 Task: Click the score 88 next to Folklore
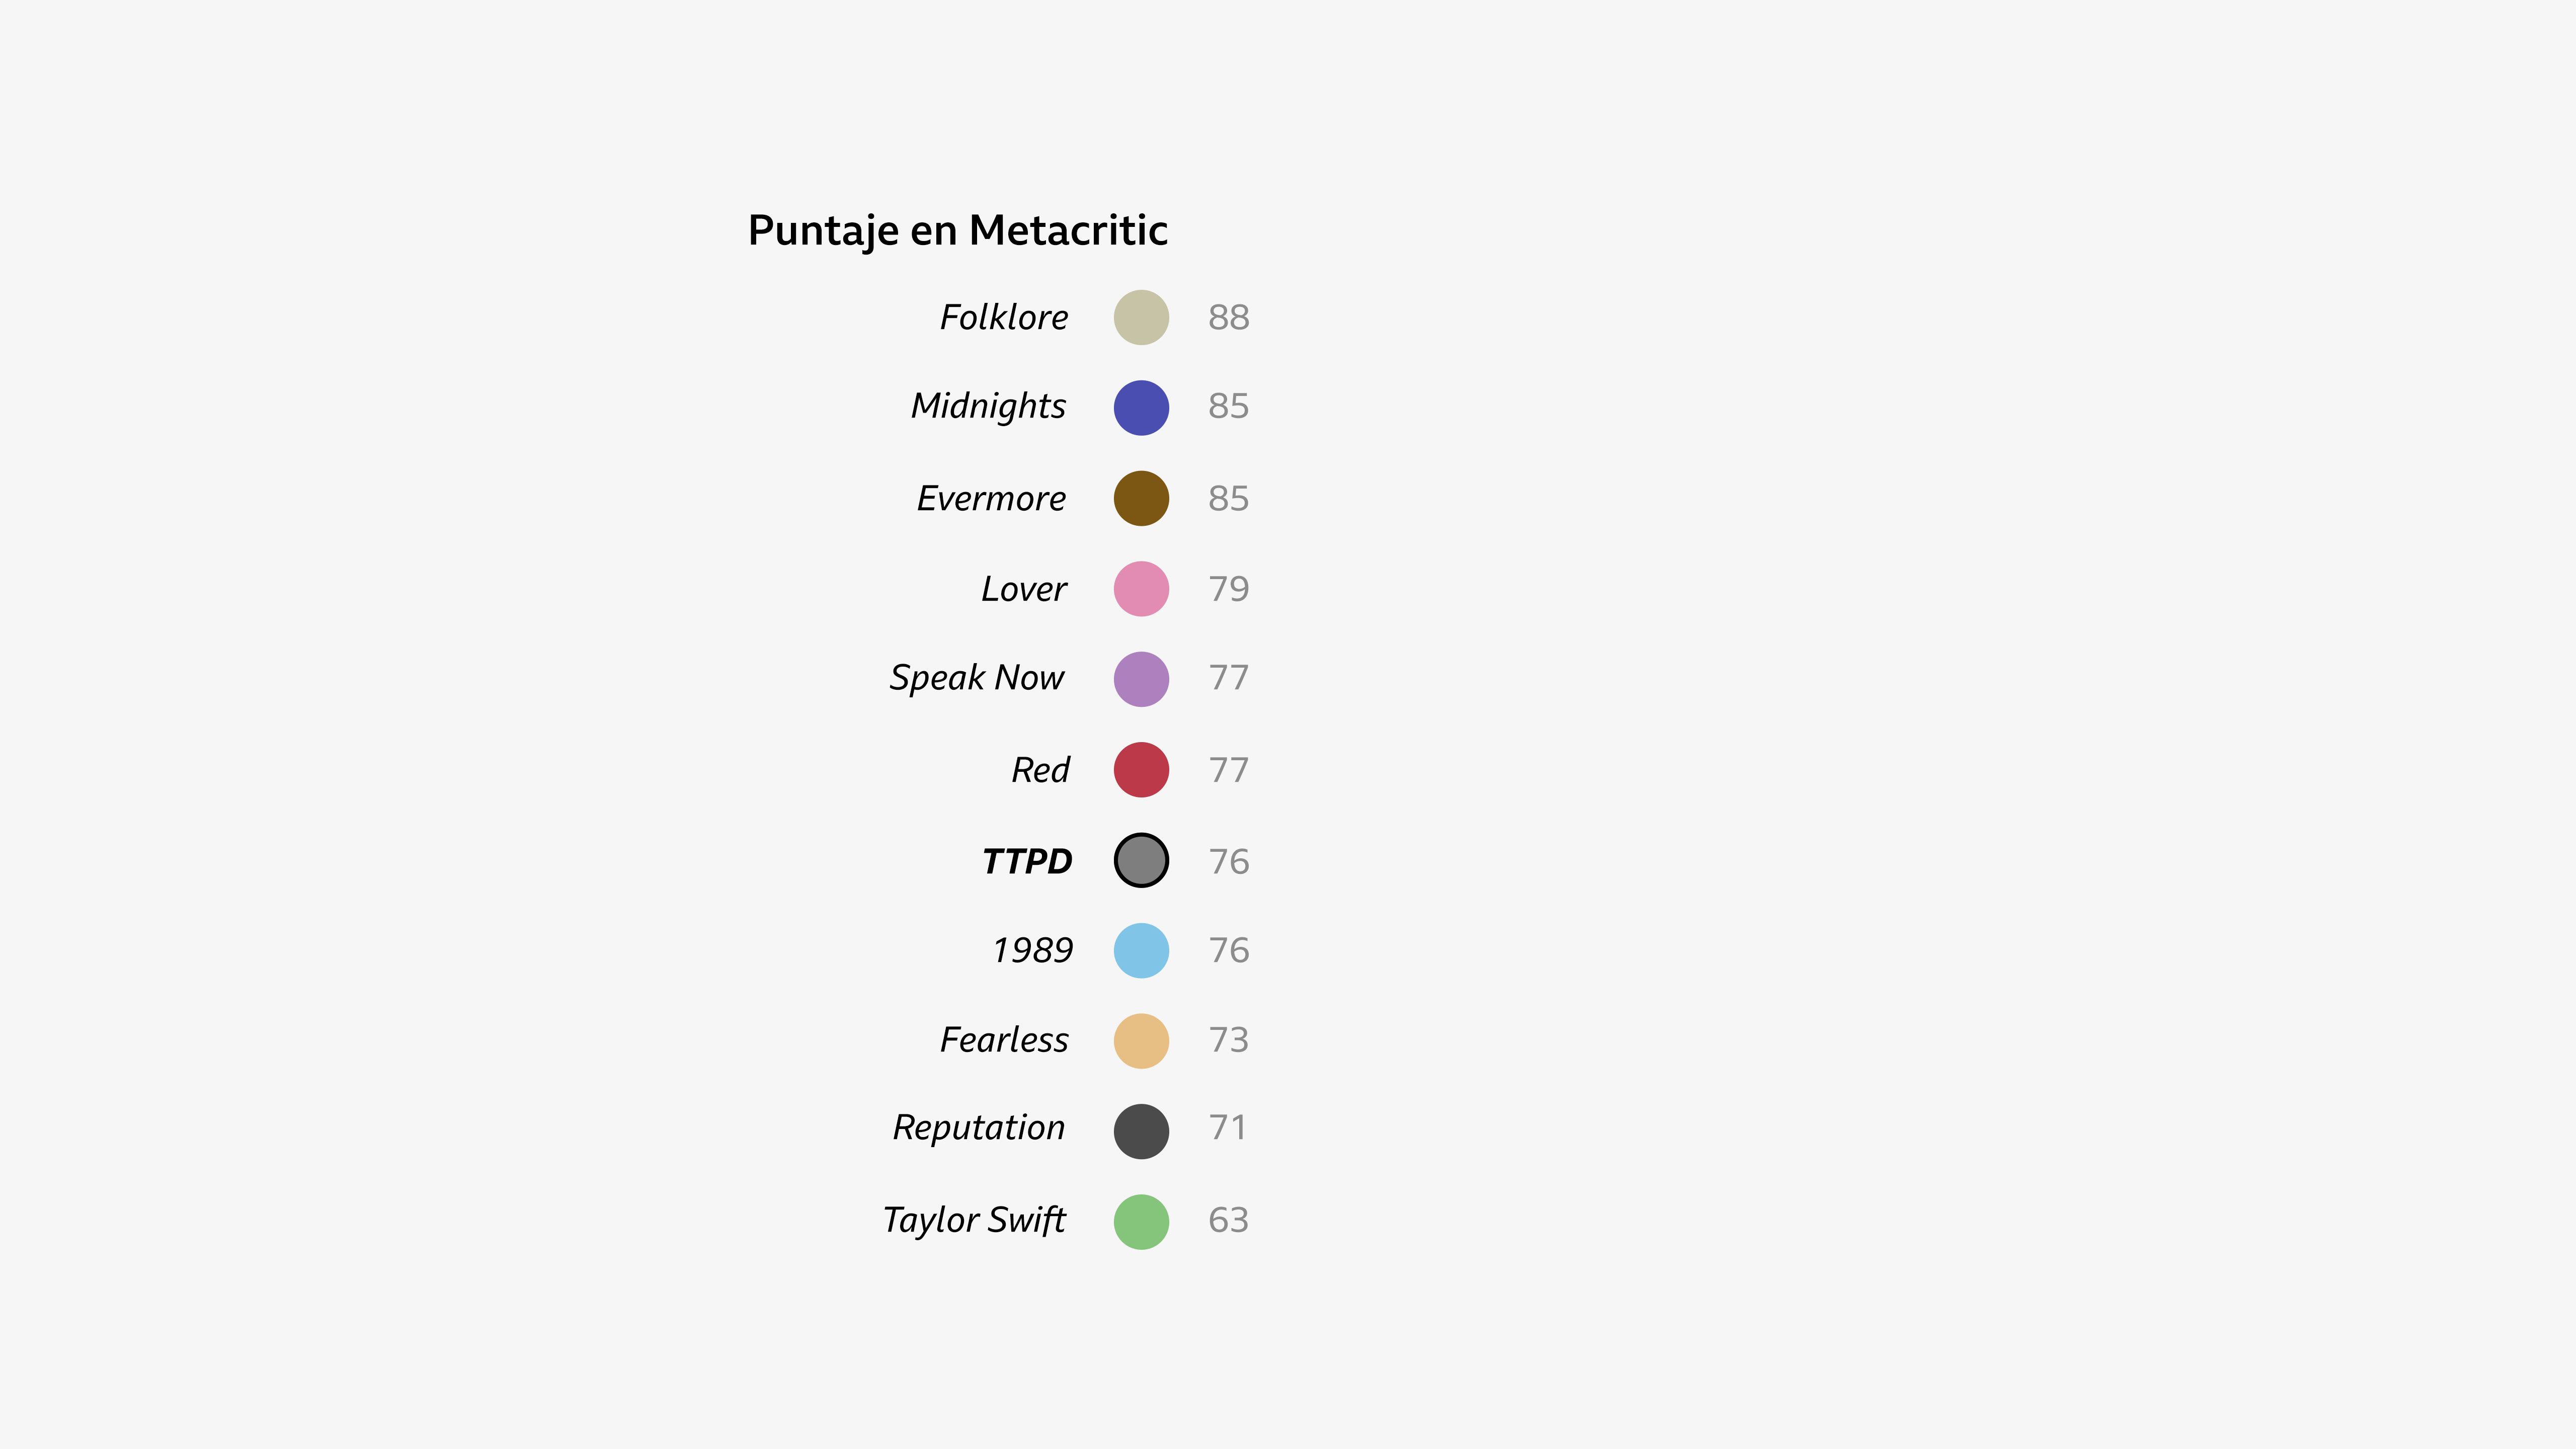click(x=1228, y=318)
